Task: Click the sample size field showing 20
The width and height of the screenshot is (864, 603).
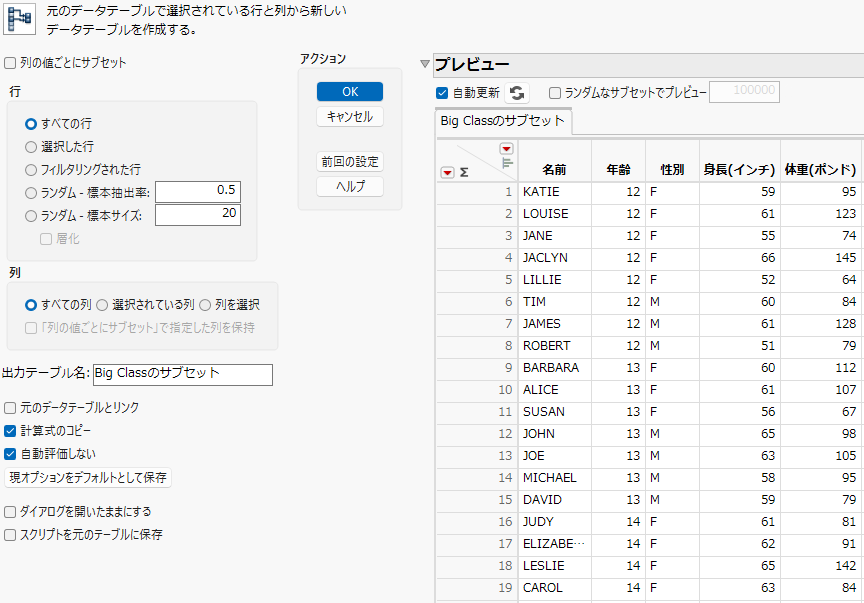Action: [198, 215]
